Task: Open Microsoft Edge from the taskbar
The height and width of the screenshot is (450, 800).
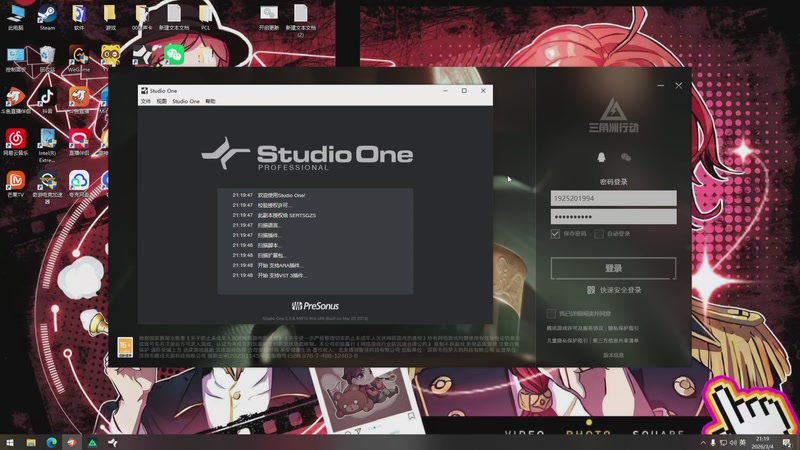Action: pos(52,442)
